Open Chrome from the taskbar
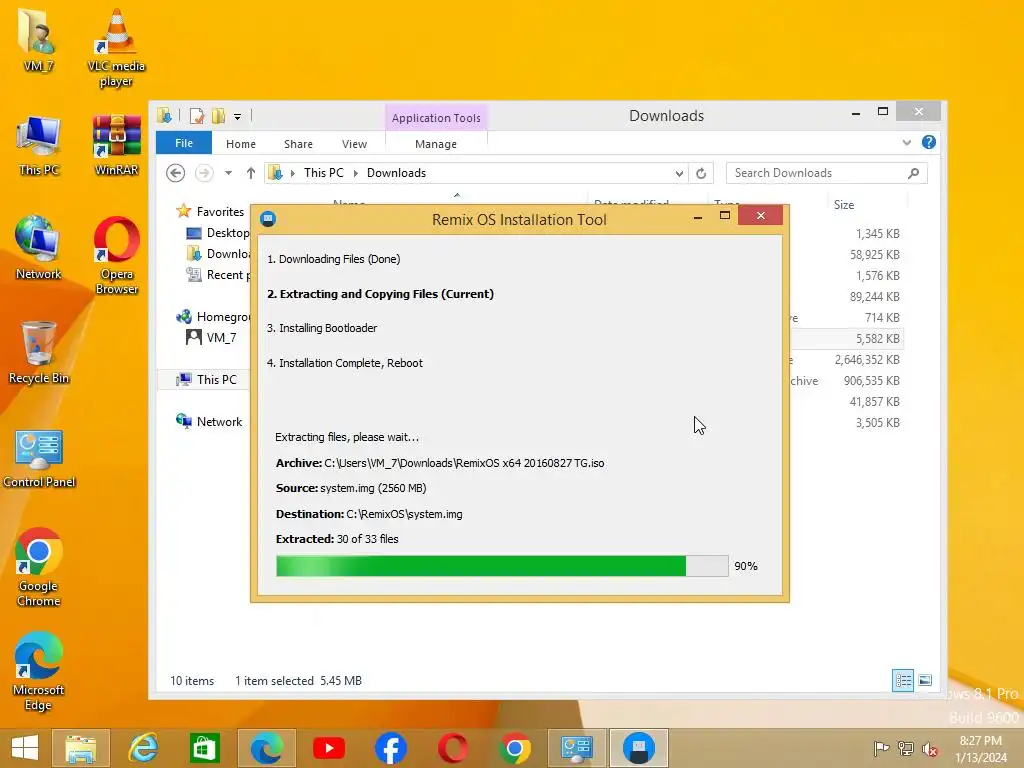The height and width of the screenshot is (768, 1024). [515, 748]
